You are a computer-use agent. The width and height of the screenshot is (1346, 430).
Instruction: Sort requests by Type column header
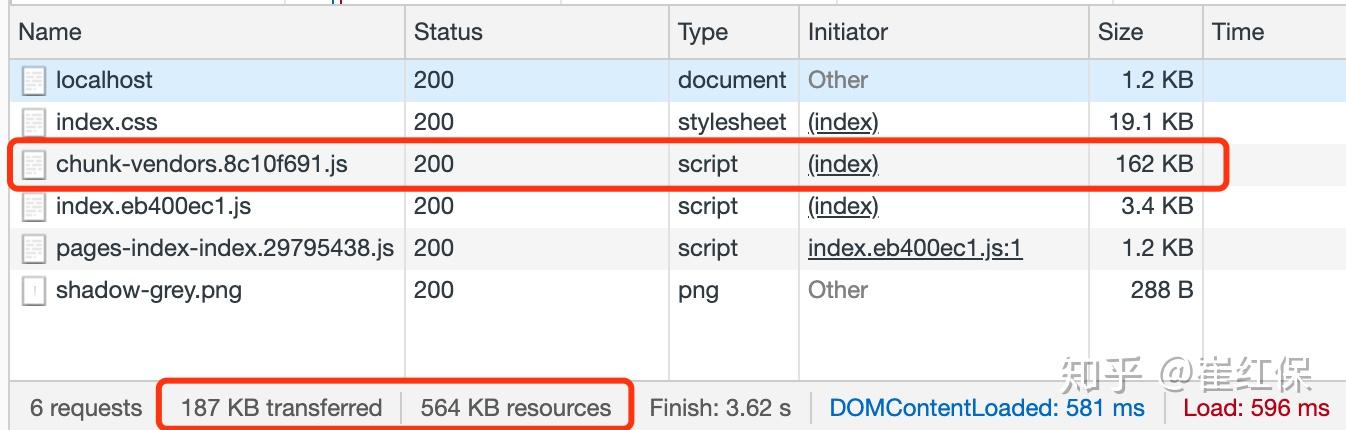703,32
